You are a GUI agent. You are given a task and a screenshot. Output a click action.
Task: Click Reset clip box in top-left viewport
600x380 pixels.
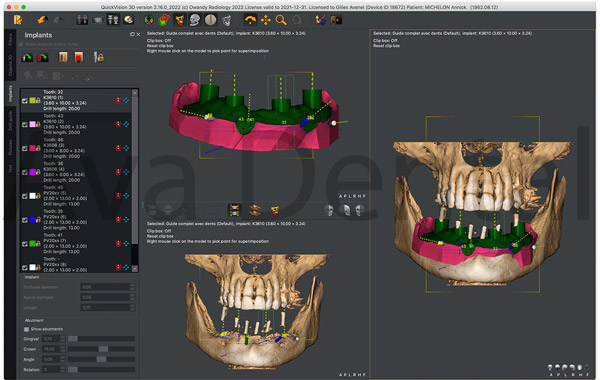pyautogui.click(x=160, y=46)
